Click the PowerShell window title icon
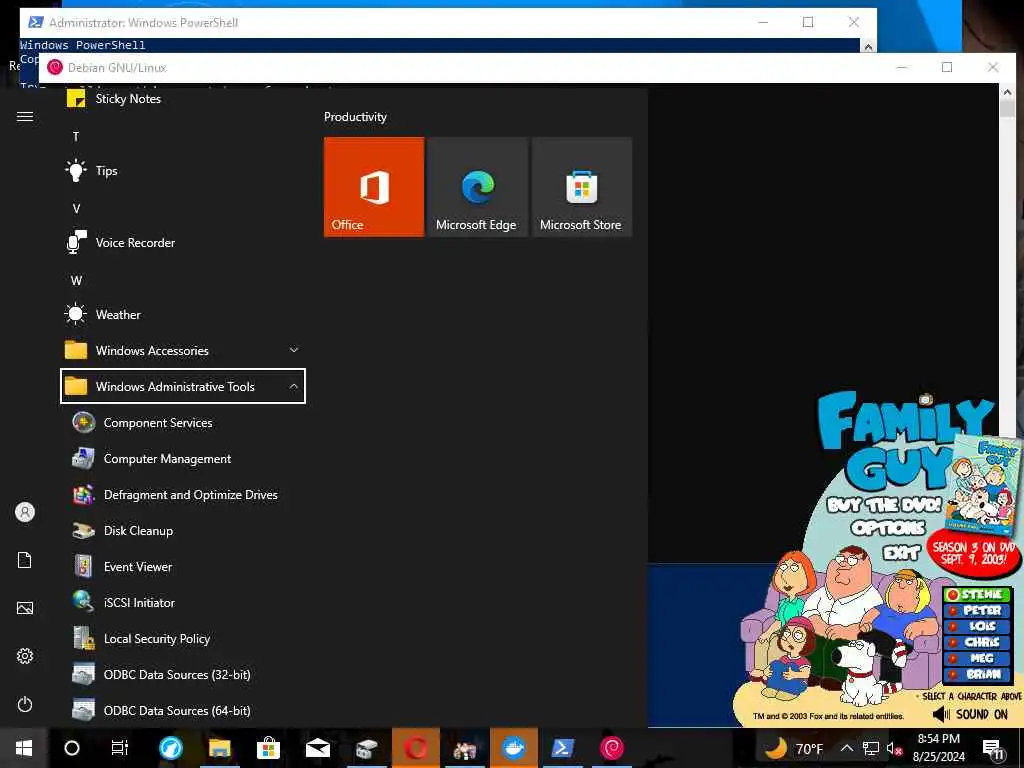Image resolution: width=1024 pixels, height=768 pixels. click(35, 22)
